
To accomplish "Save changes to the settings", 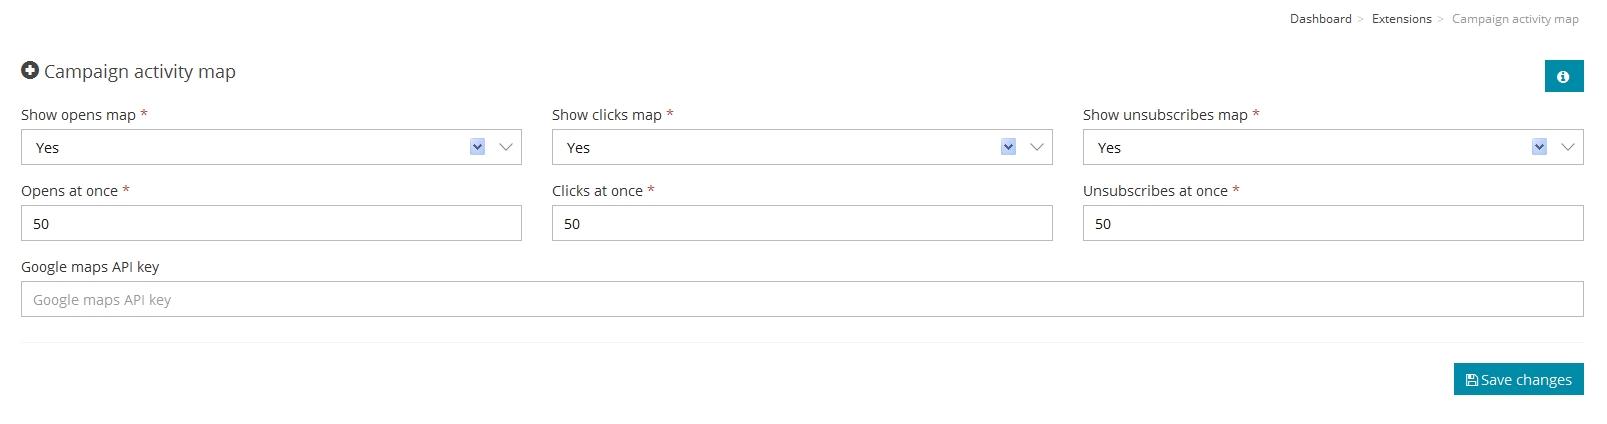I will (x=1518, y=379).
